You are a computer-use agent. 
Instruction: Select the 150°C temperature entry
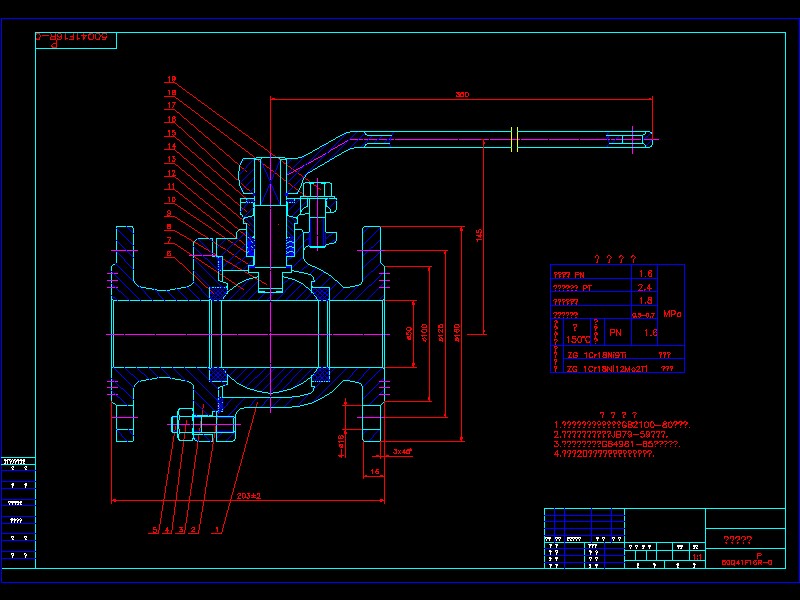click(577, 338)
